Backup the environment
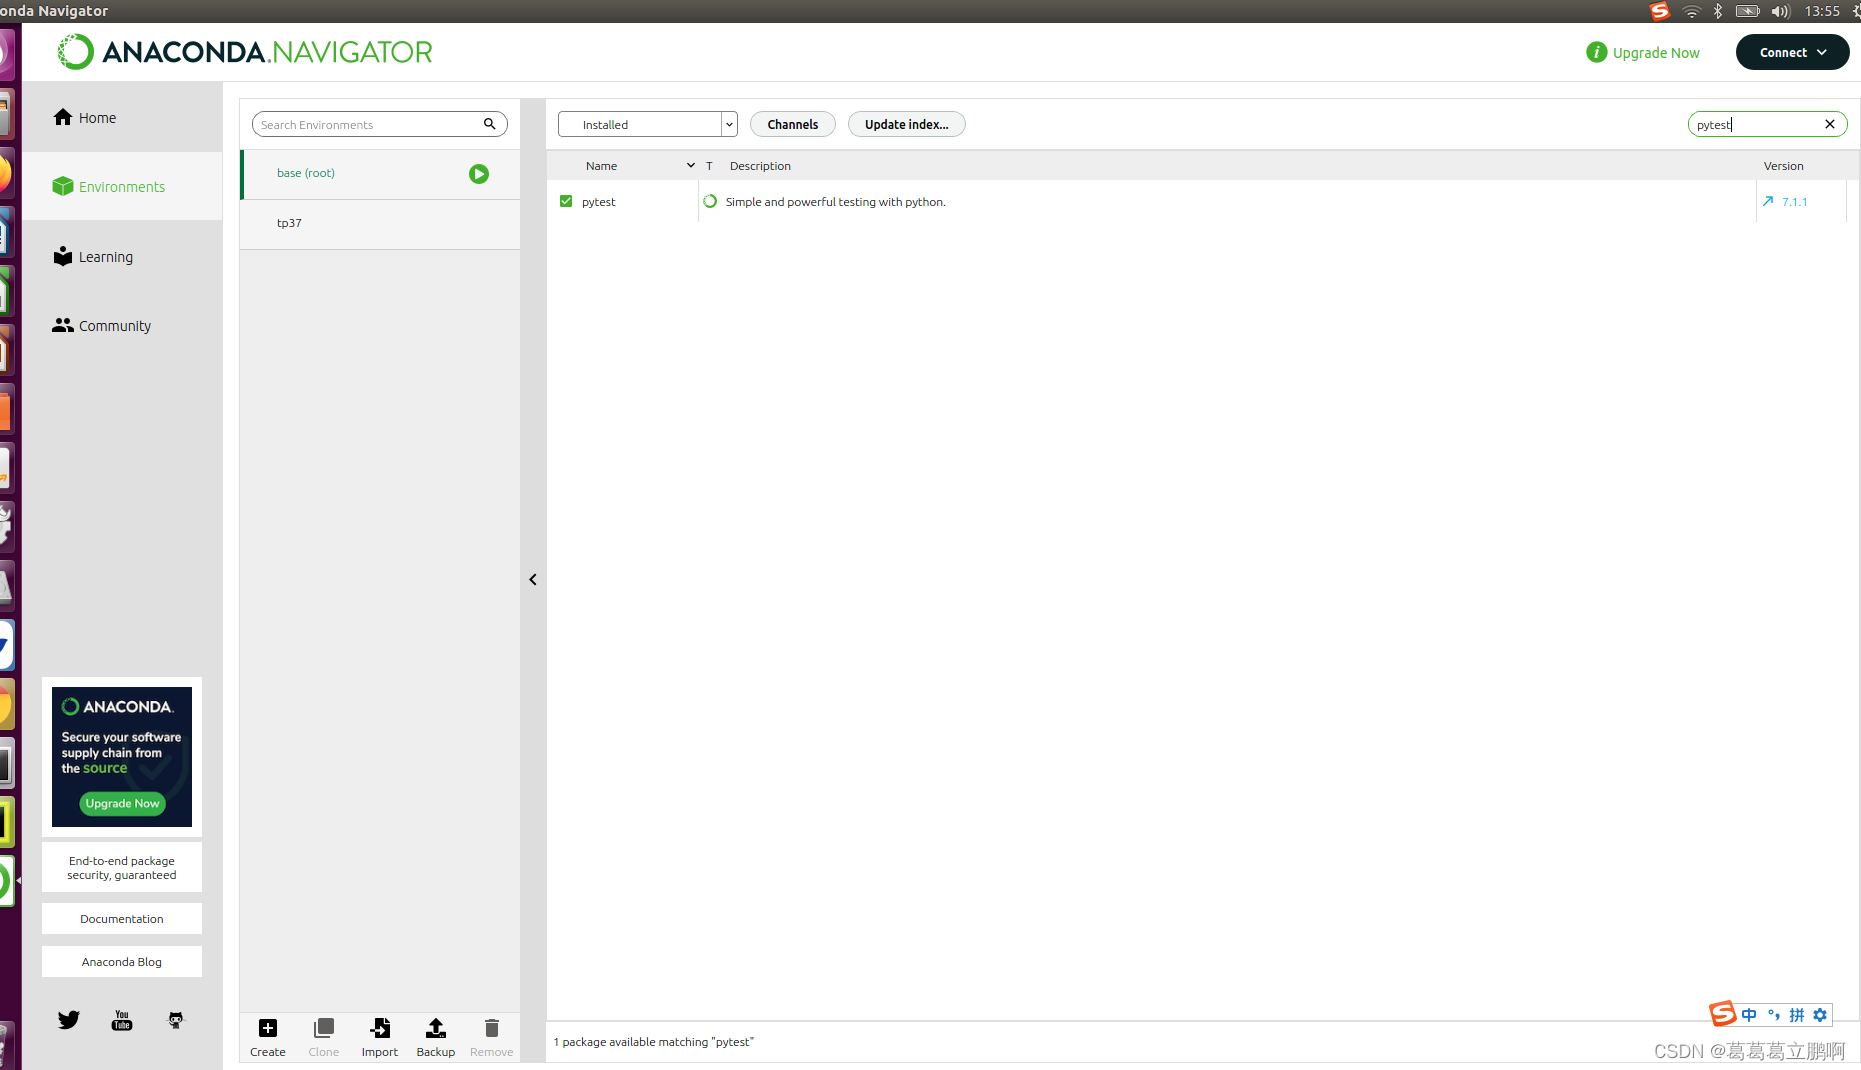Screen dimensions: 1861x1070 tap(436, 1037)
